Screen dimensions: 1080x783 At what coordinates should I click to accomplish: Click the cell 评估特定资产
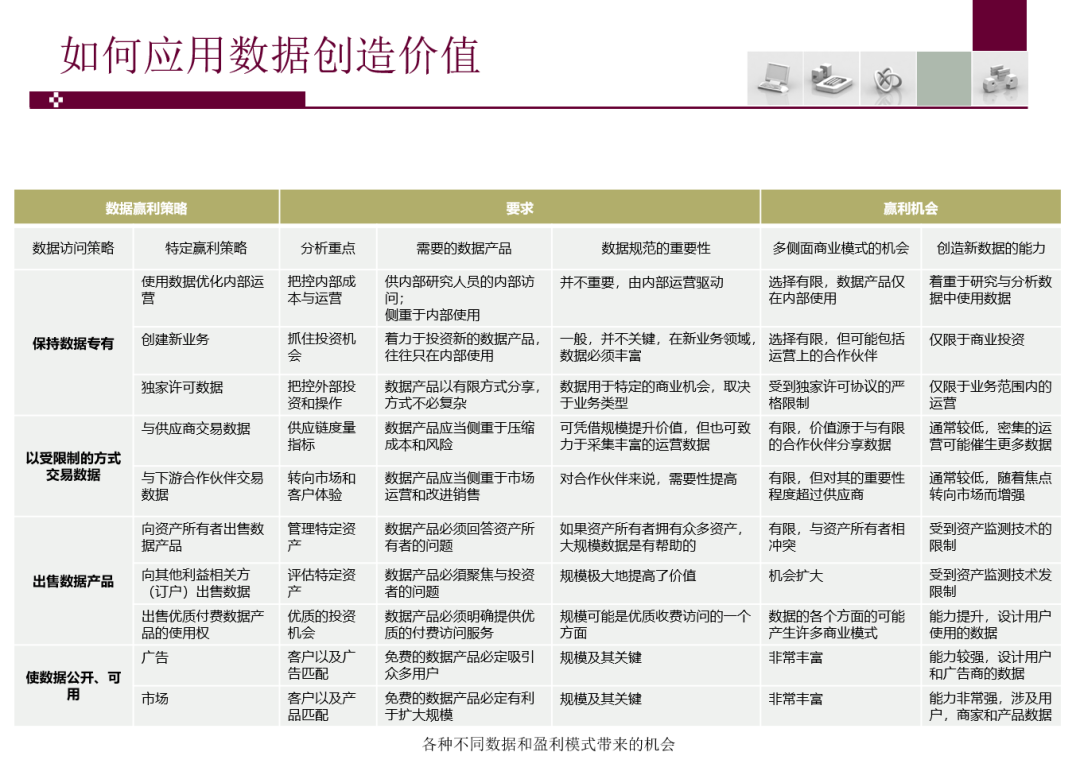328,583
